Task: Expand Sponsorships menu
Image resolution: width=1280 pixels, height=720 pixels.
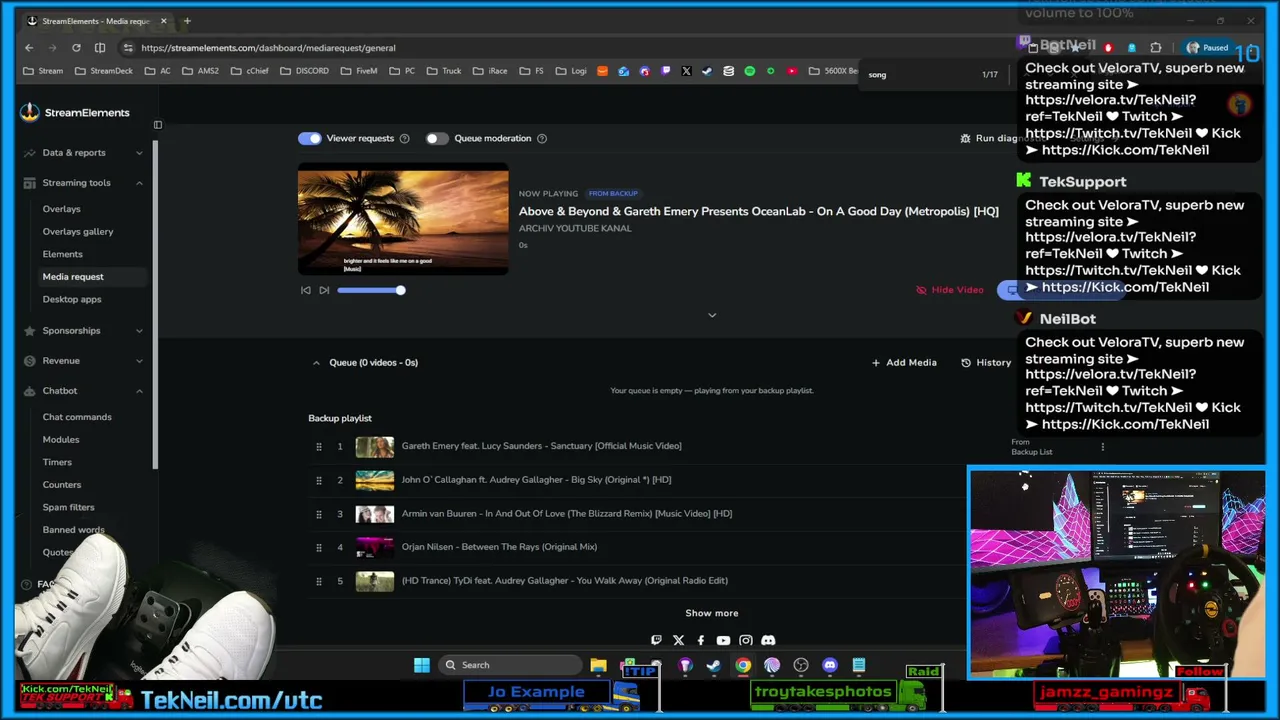Action: pyautogui.click(x=83, y=331)
